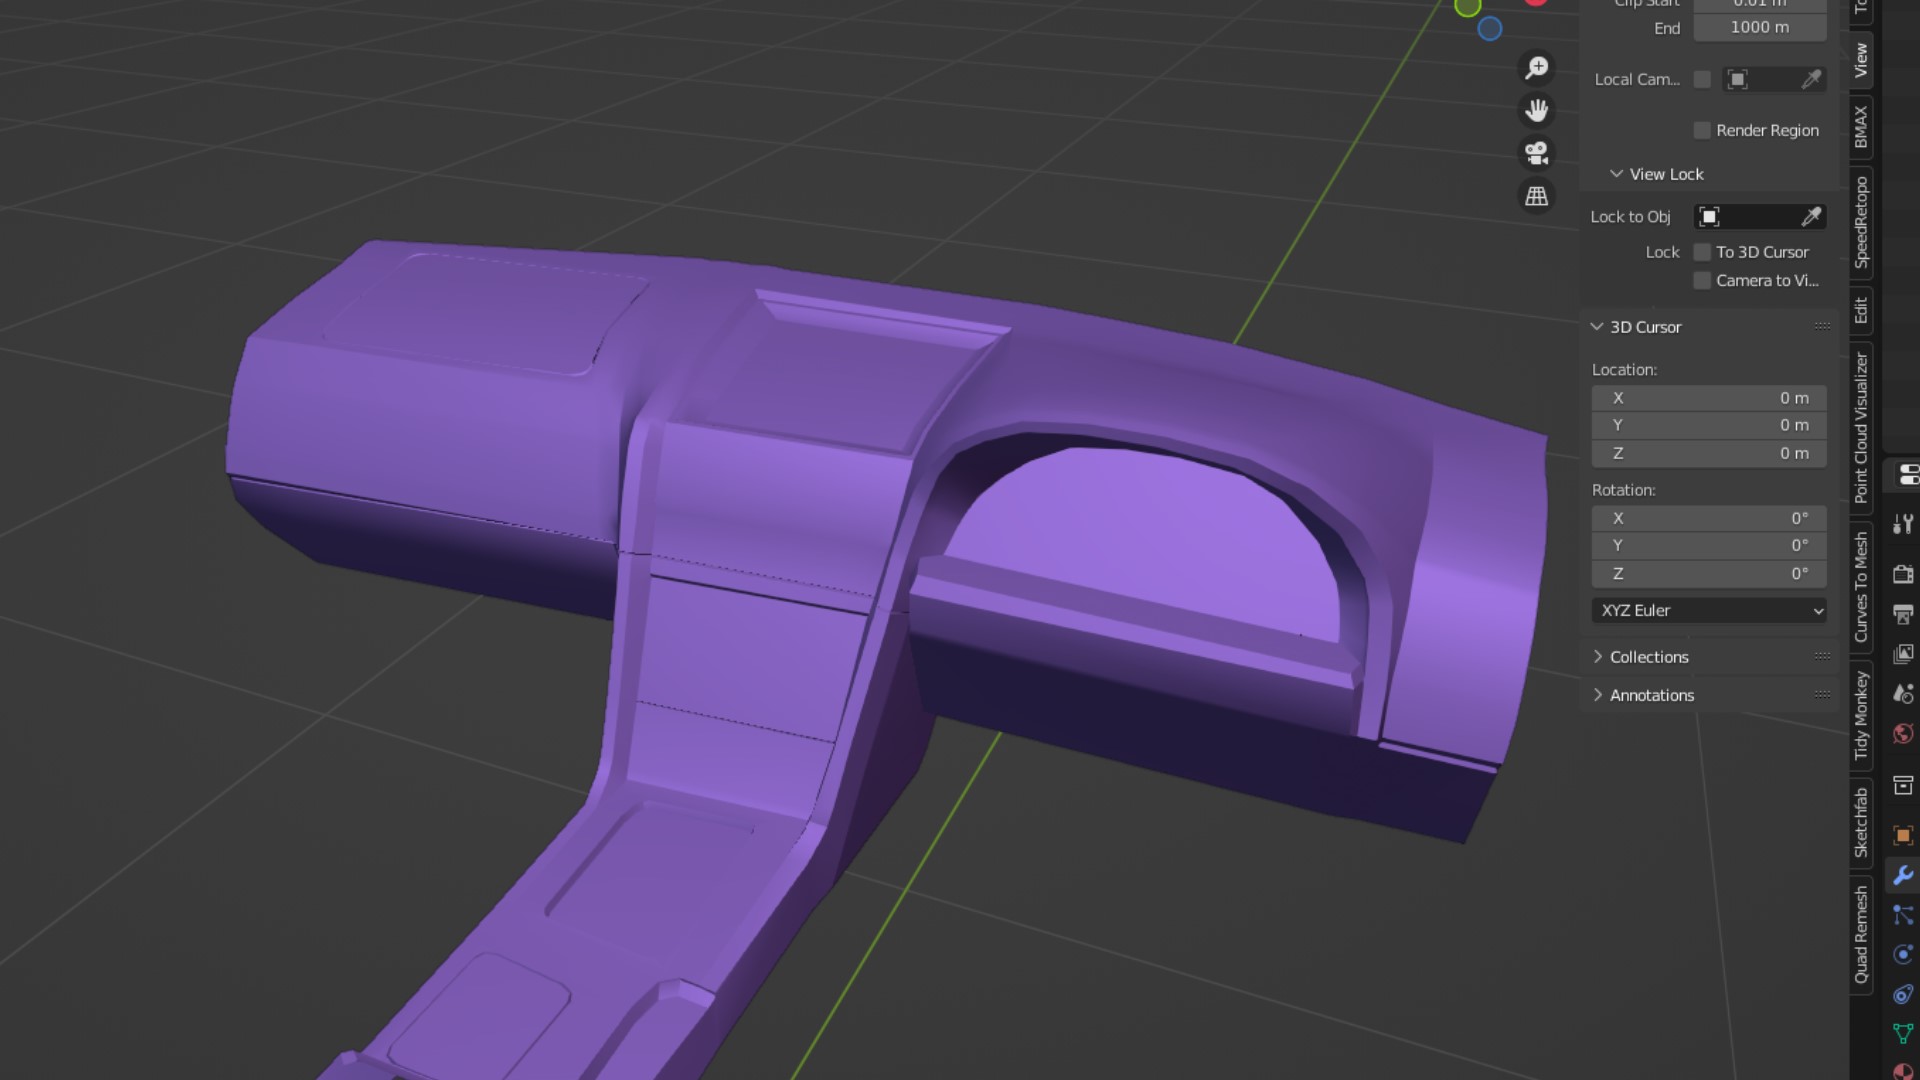
Task: Switch orthographic/perspective grid icon
Action: [x=1537, y=197]
